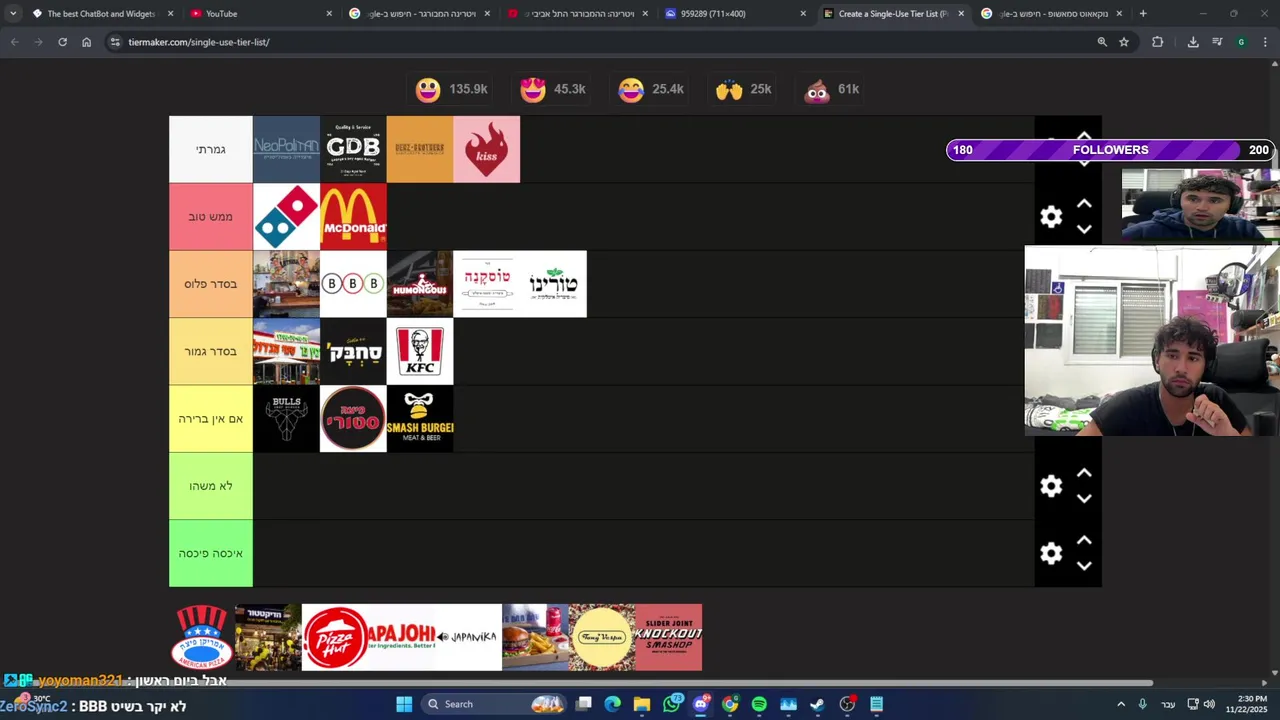Click the taskbar Search box

[494, 704]
